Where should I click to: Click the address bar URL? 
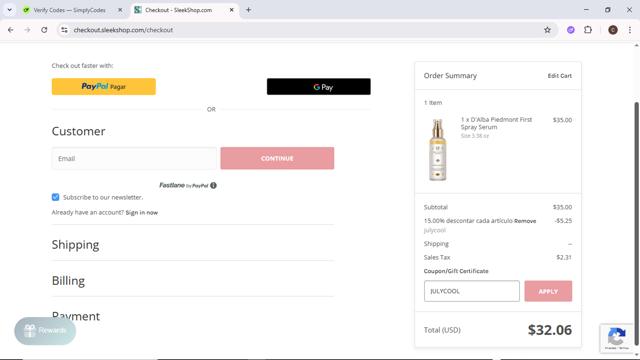point(123,30)
